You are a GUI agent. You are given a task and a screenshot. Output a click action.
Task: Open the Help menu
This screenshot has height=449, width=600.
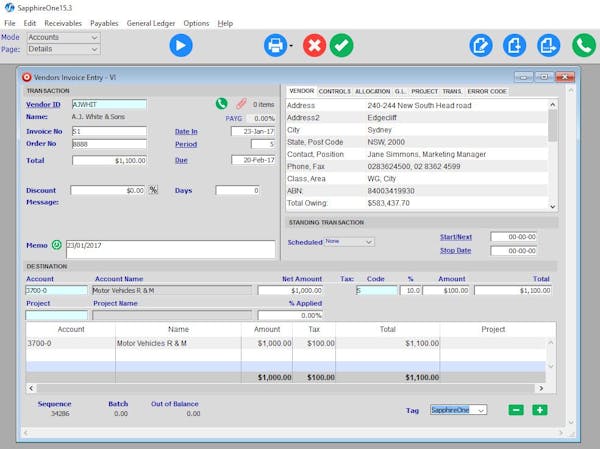pos(225,23)
